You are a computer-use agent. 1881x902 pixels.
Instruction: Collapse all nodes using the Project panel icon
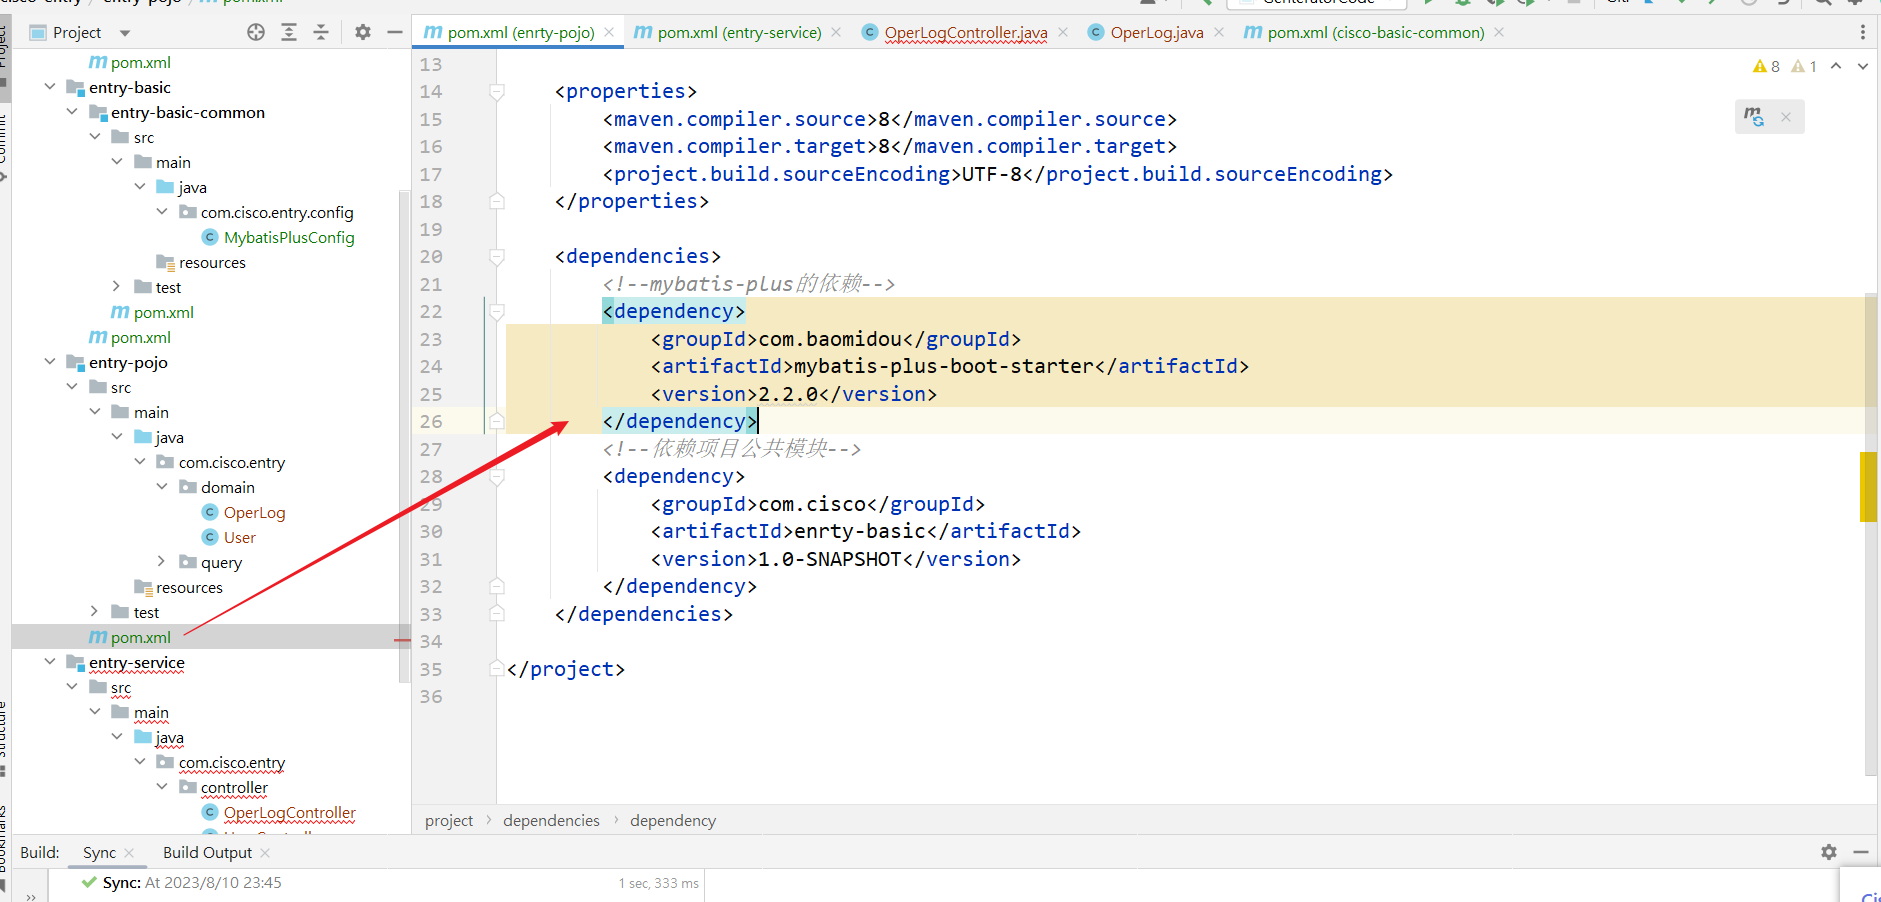(320, 32)
